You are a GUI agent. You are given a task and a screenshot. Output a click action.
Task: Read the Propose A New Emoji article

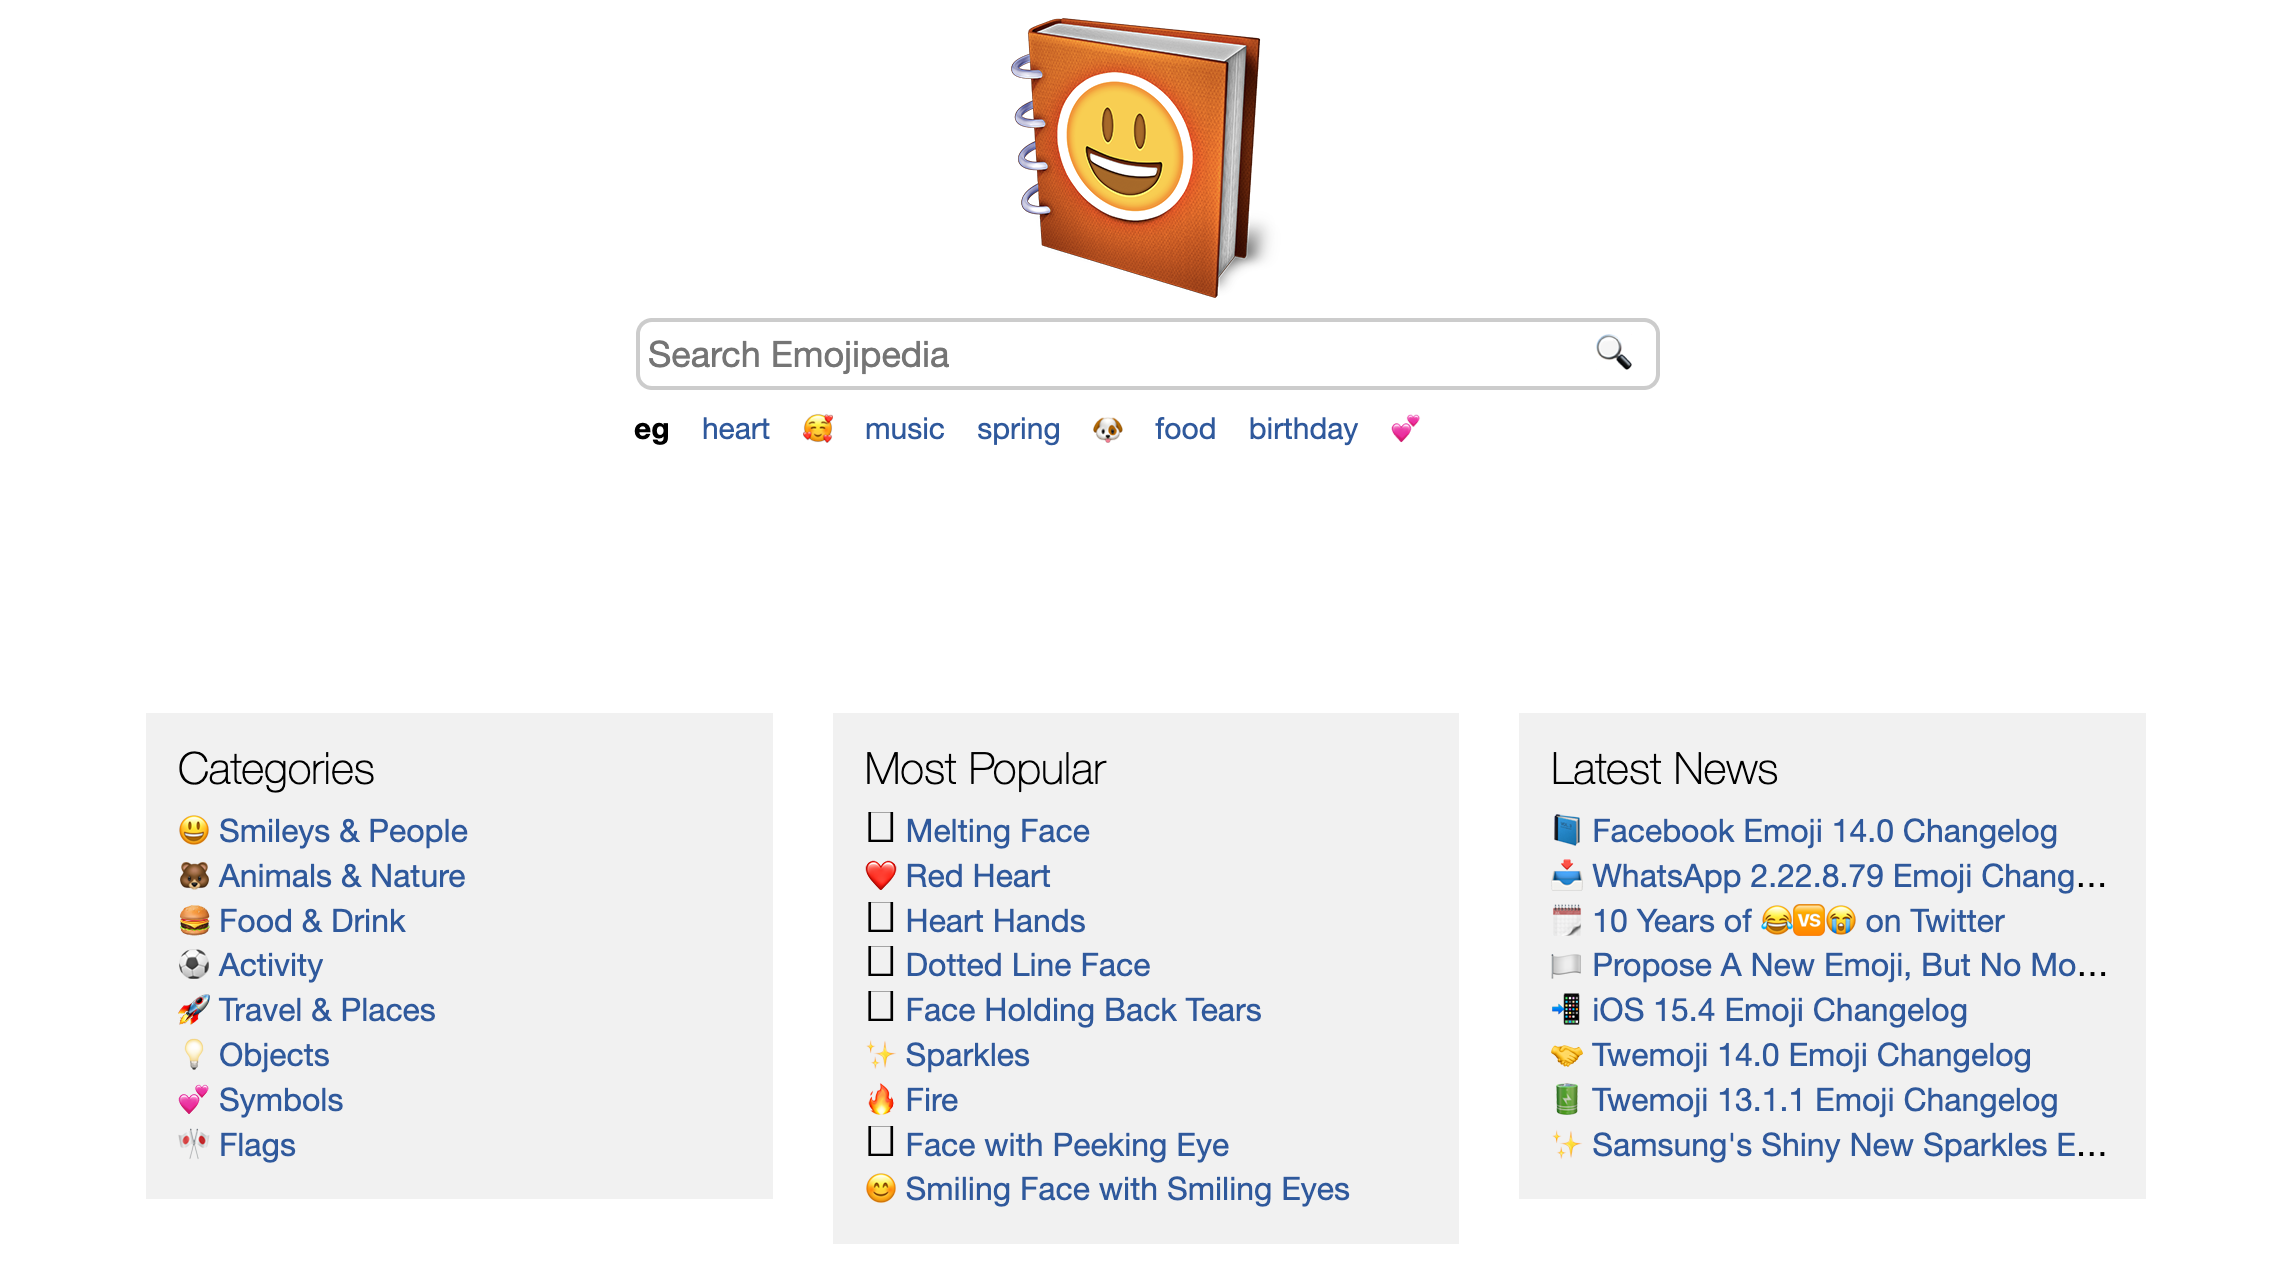(1849, 965)
